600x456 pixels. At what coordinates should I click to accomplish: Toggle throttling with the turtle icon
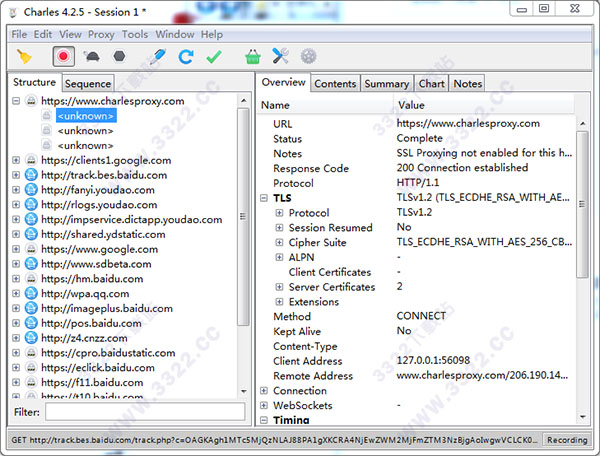point(92,57)
